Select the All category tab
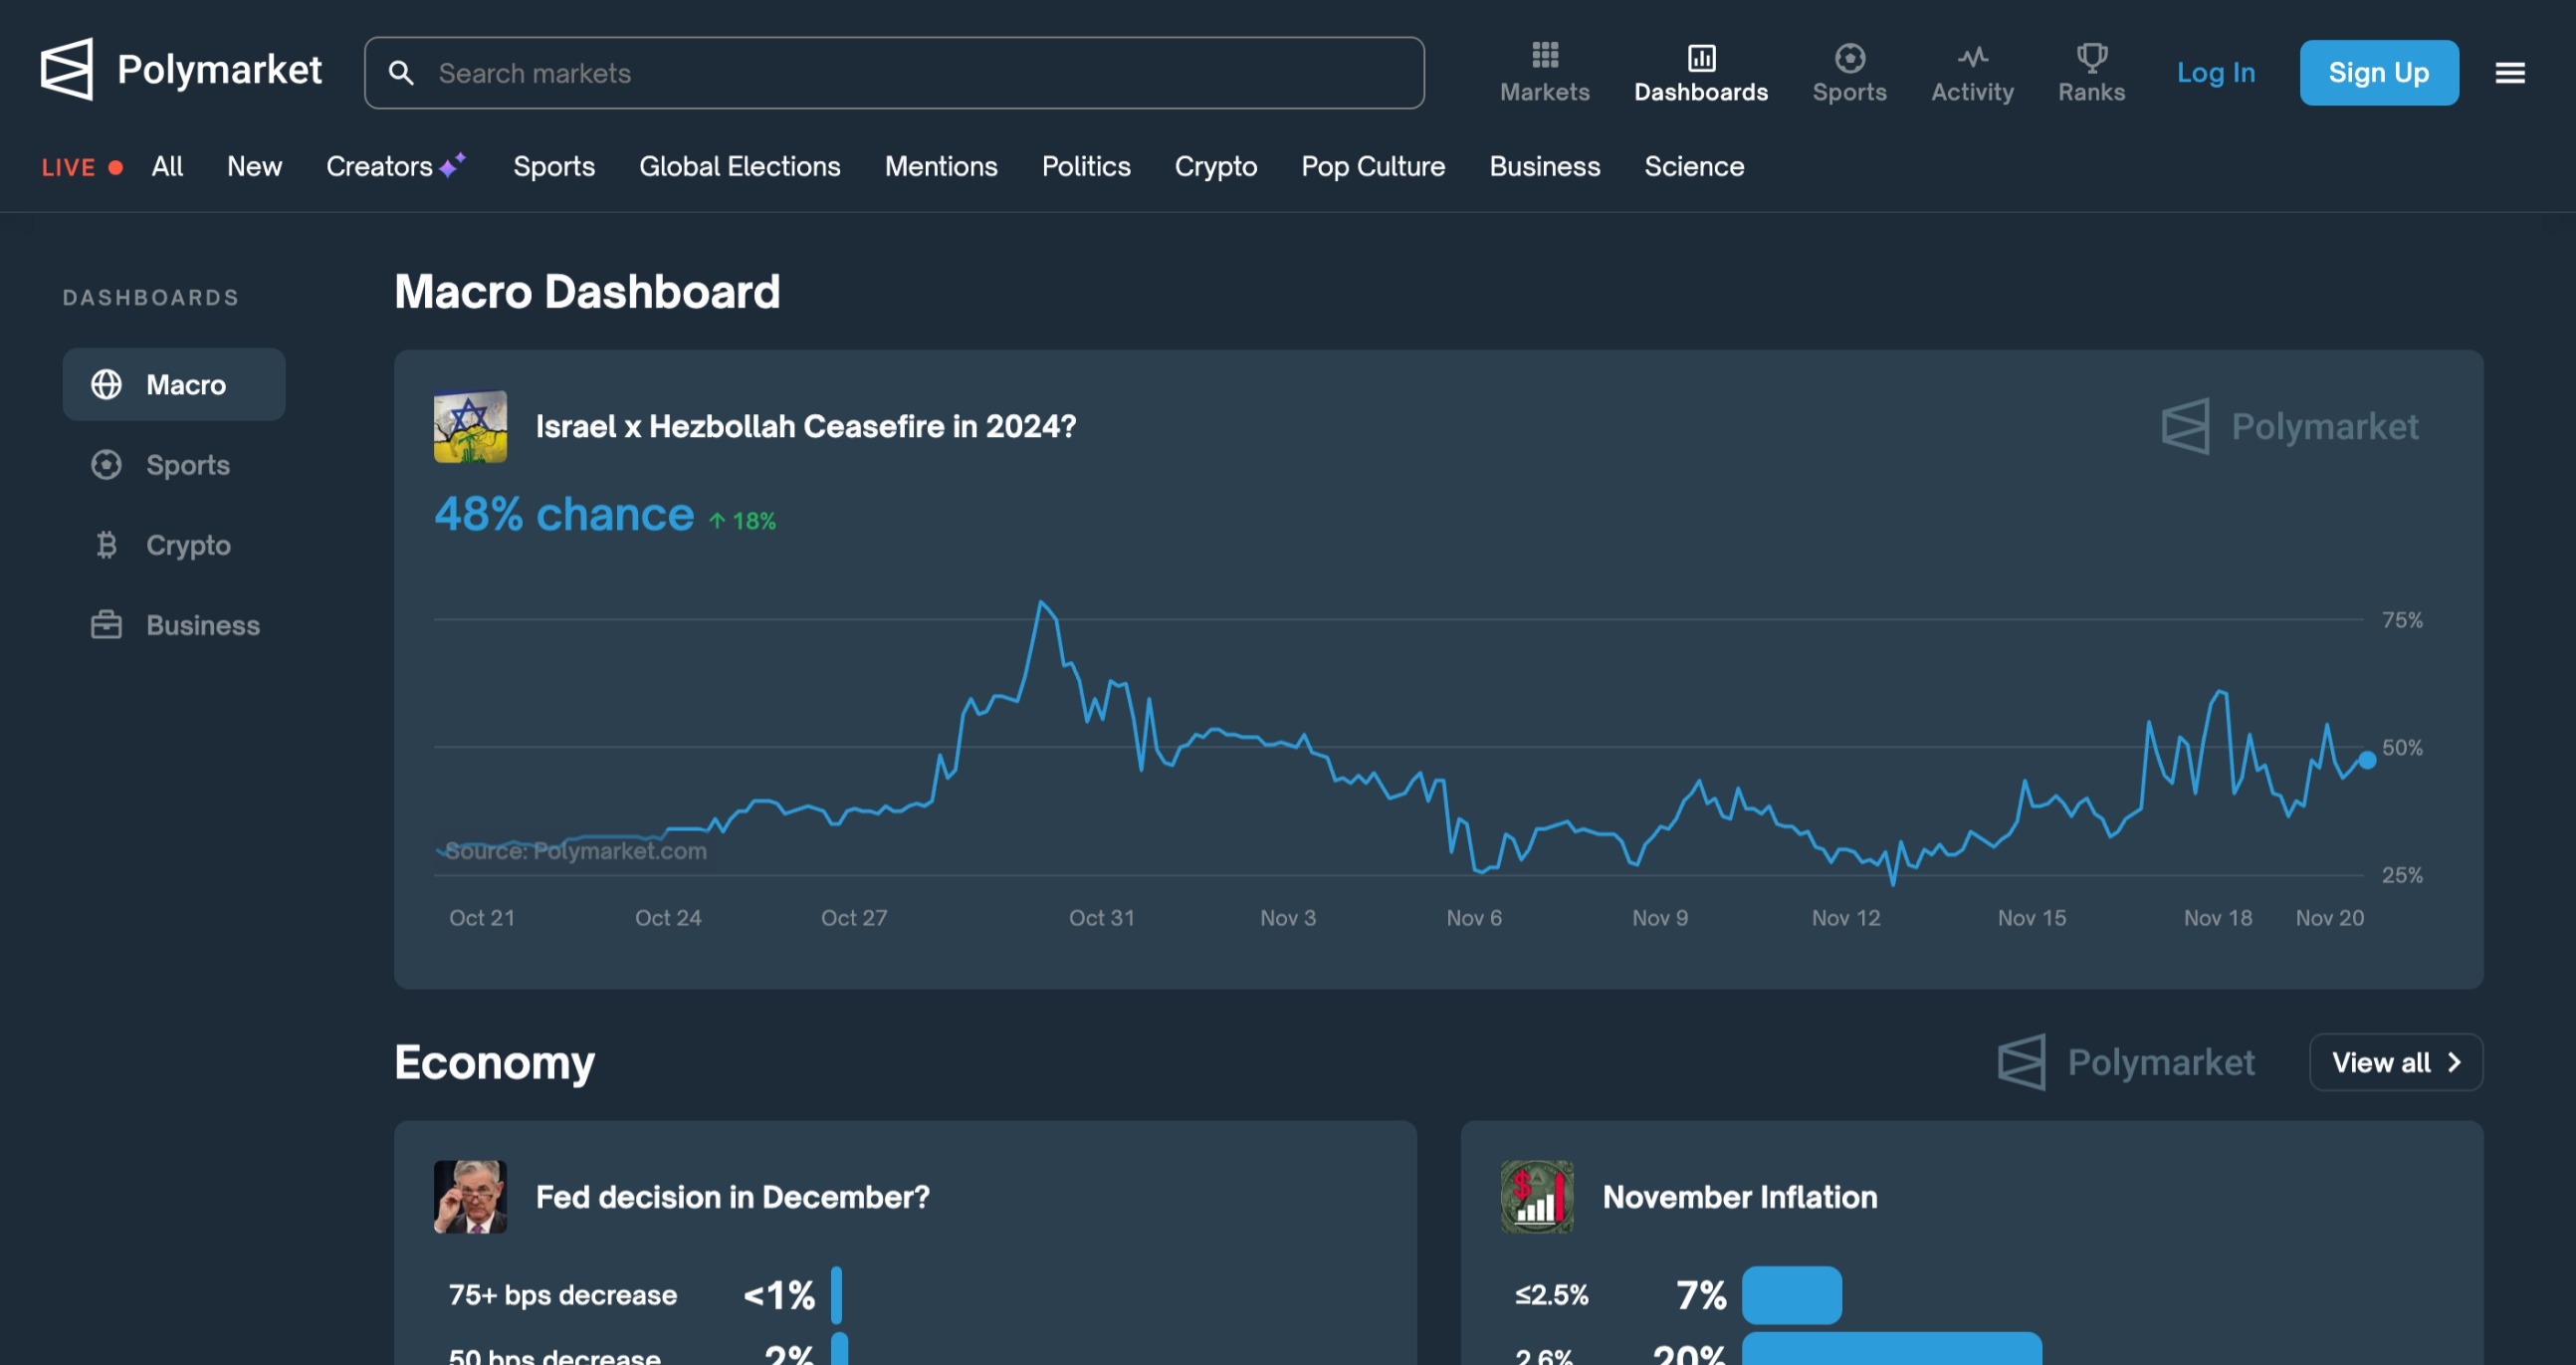The height and width of the screenshot is (1365, 2576). click(x=167, y=166)
